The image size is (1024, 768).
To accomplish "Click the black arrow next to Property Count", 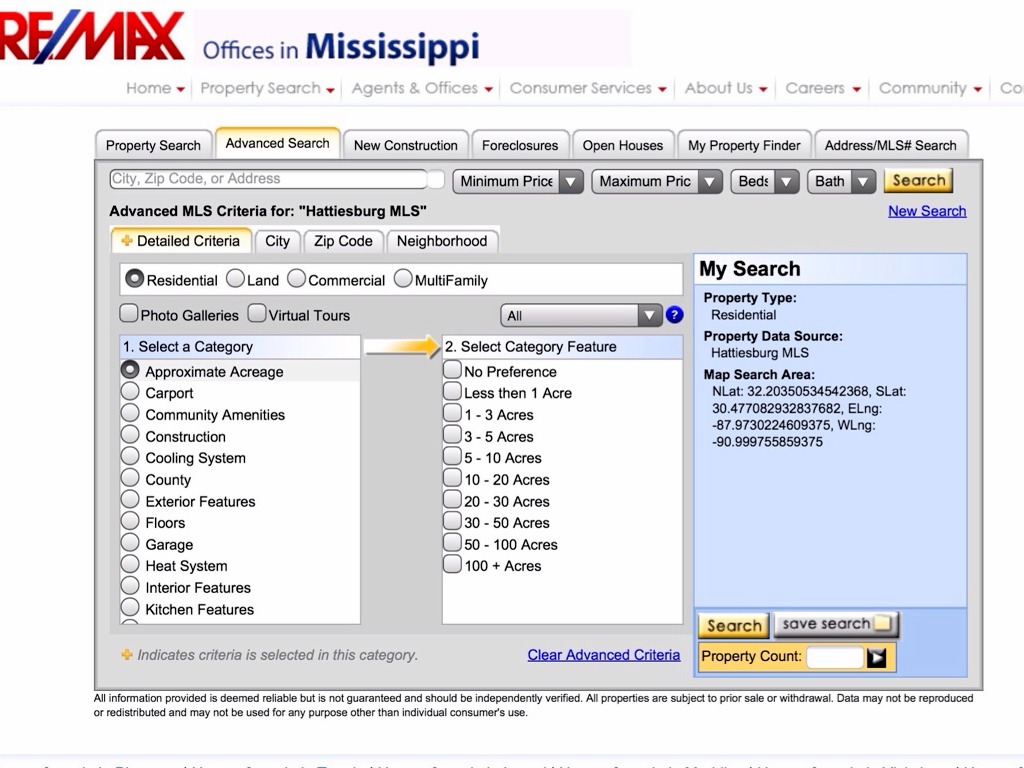I will (877, 657).
